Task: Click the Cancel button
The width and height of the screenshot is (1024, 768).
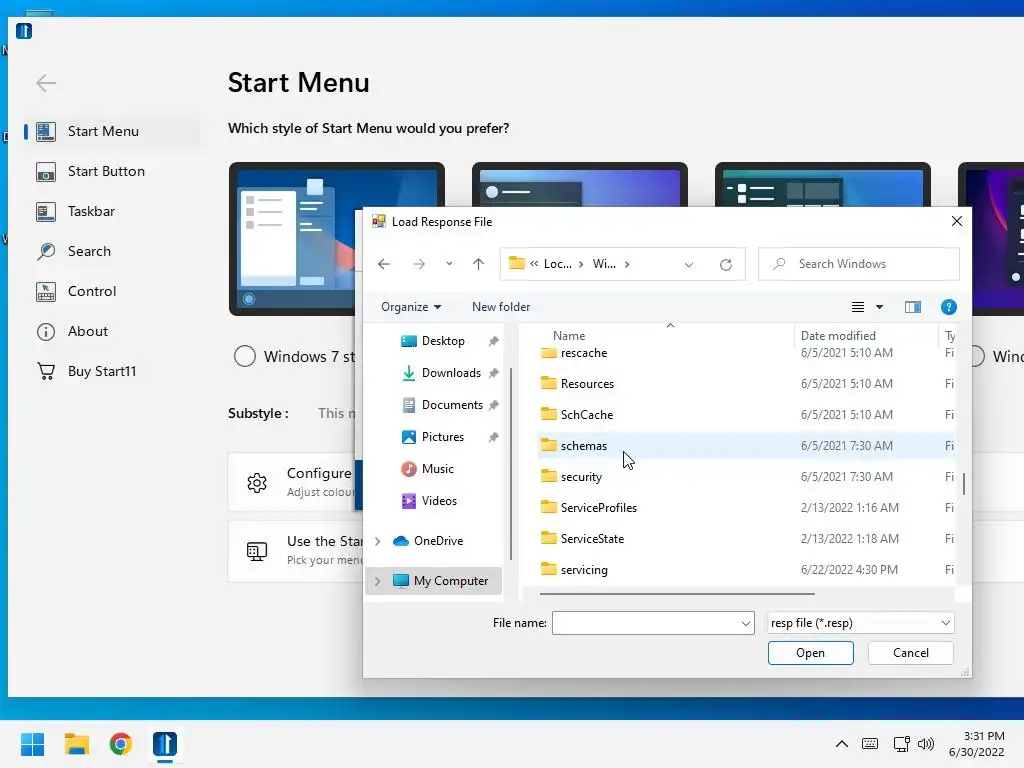Action: coord(910,653)
